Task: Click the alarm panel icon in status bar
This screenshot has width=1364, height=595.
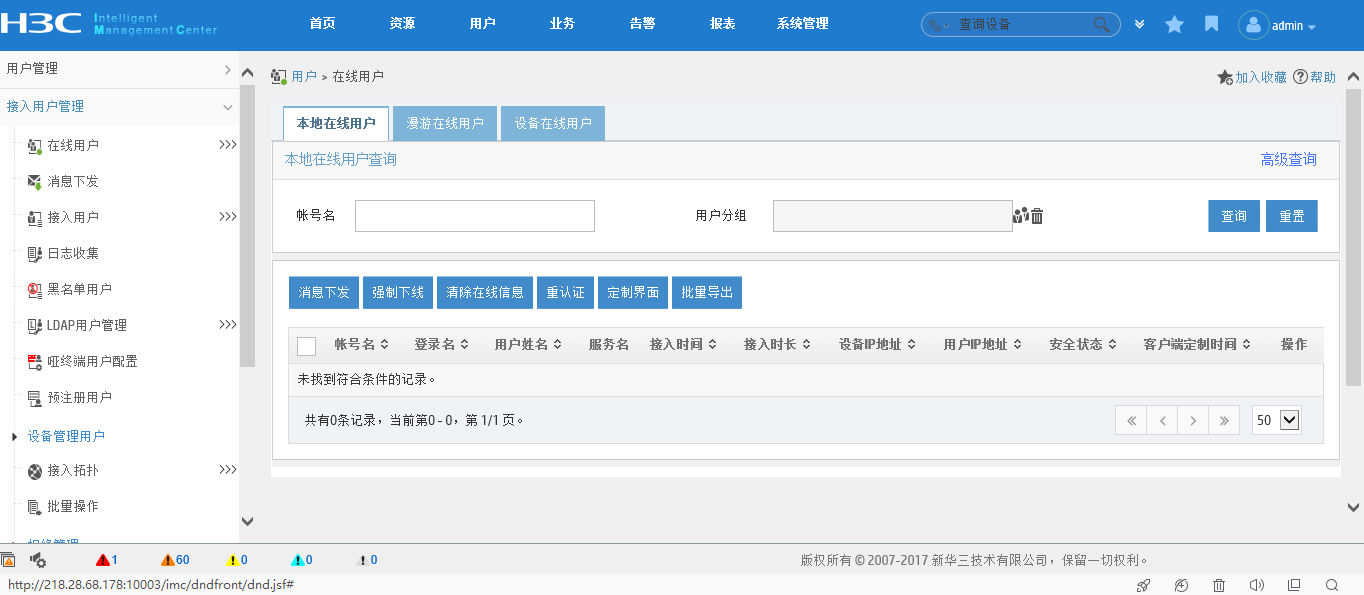Action: pyautogui.click(x=8, y=560)
